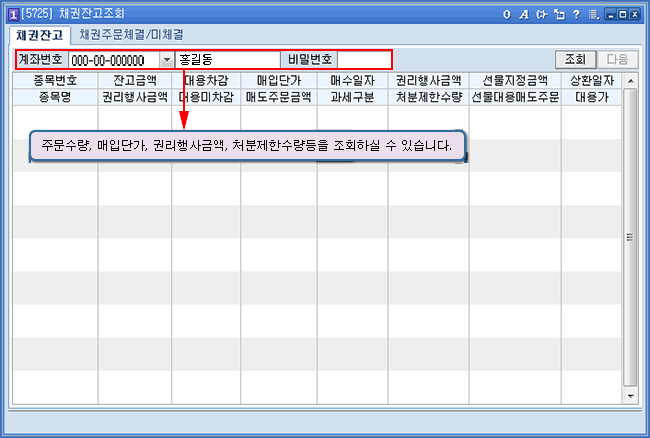Click the scrollbar down arrow in grid
Image resolution: width=650 pixels, height=438 pixels.
click(630, 396)
